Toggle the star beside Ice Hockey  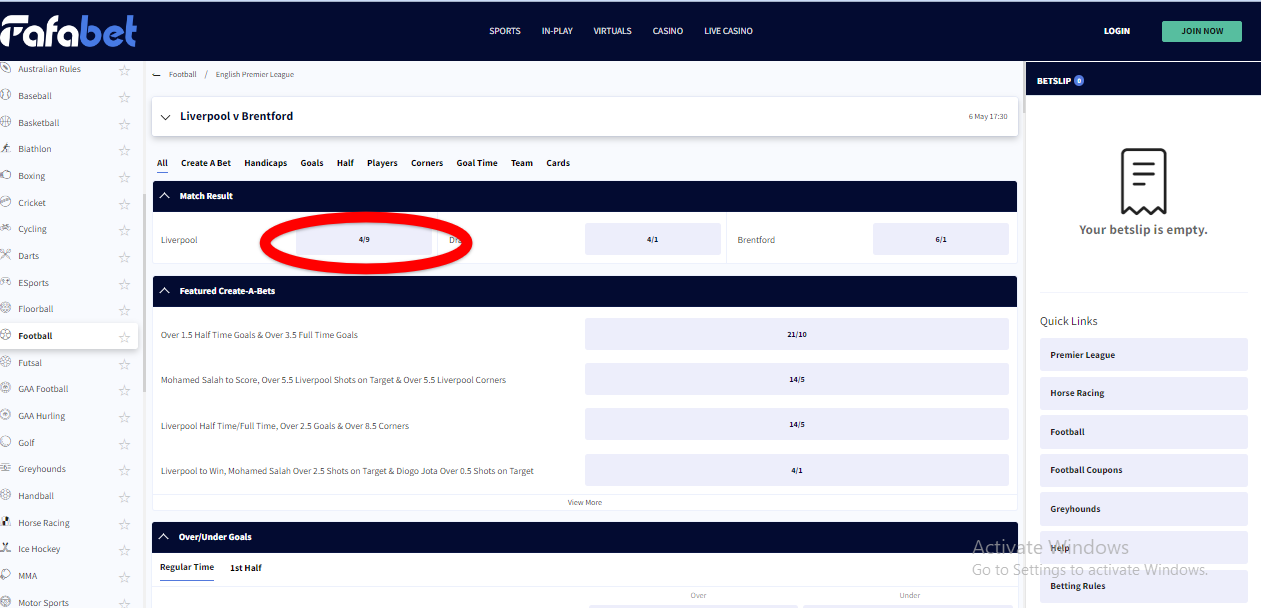pyautogui.click(x=124, y=550)
